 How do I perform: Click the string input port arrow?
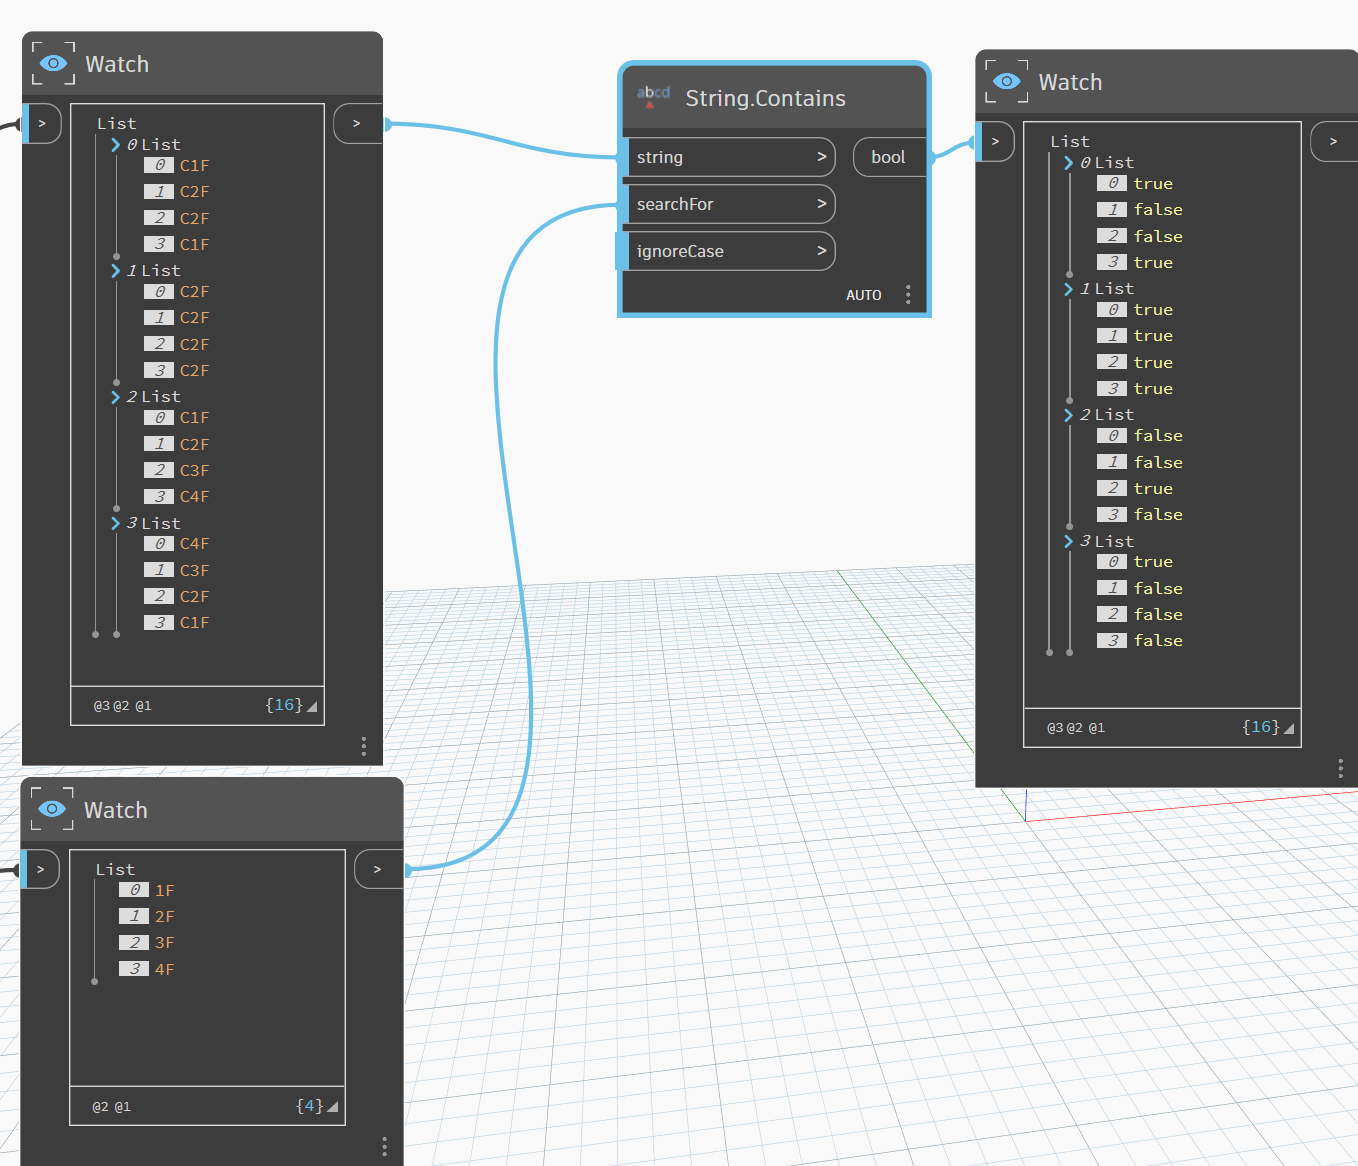coord(820,156)
